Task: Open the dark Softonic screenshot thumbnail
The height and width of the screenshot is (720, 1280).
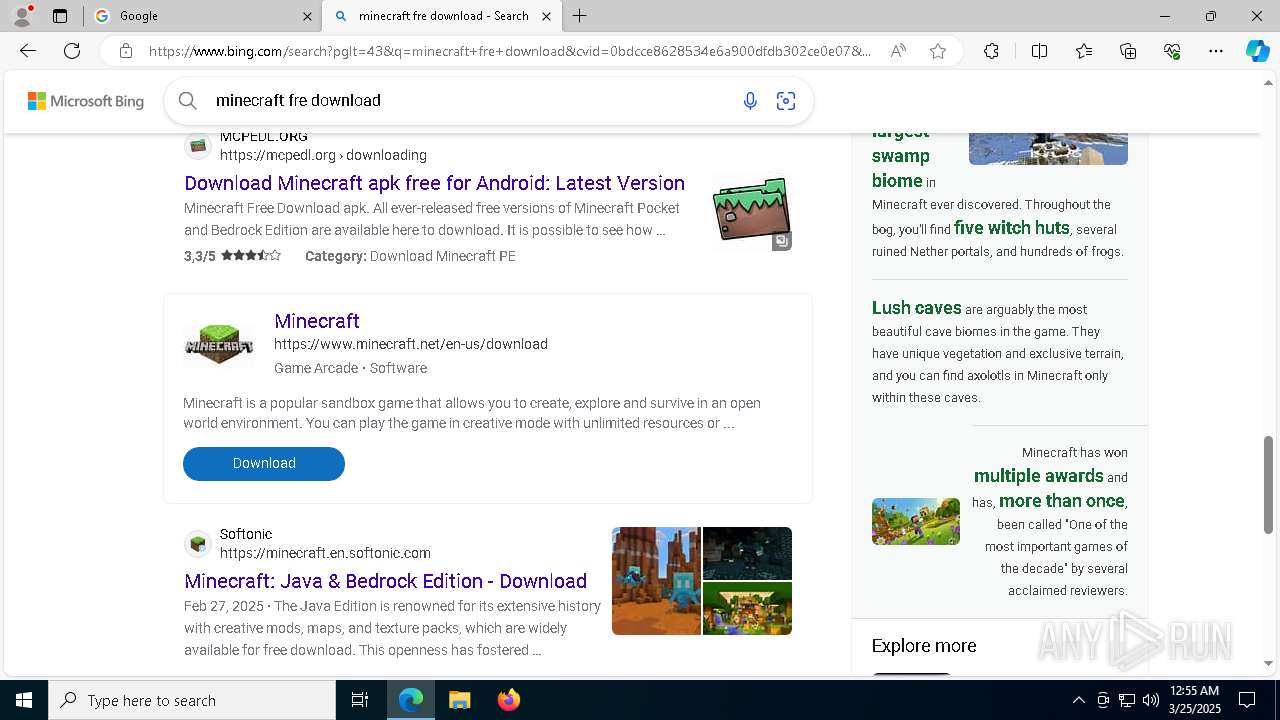Action: coord(747,553)
